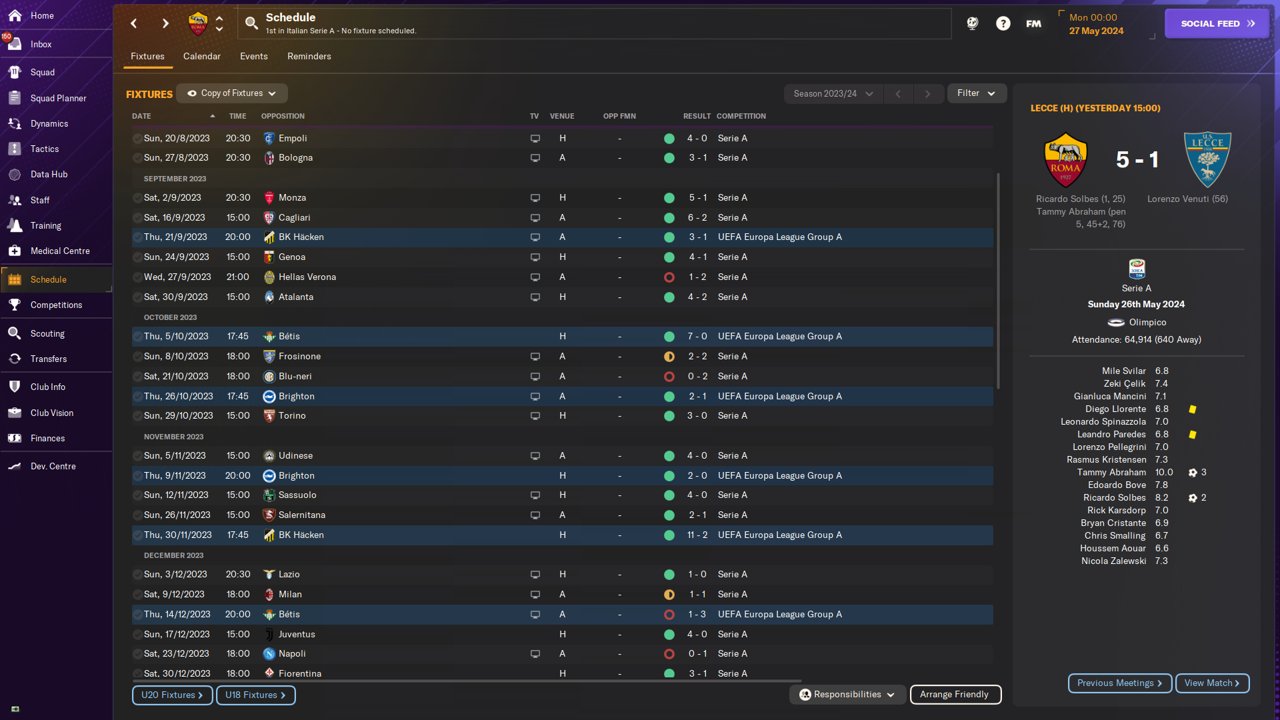Click the FM logo menu icon
The height and width of the screenshot is (720, 1280).
(x=1033, y=23)
